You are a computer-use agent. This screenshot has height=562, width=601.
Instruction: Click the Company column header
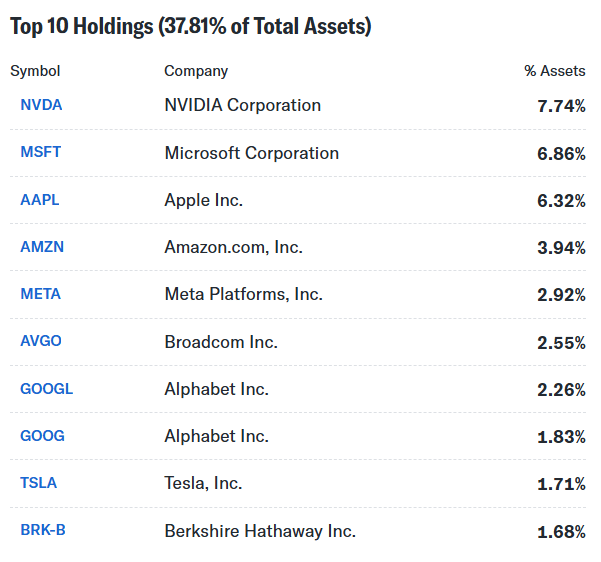196,71
